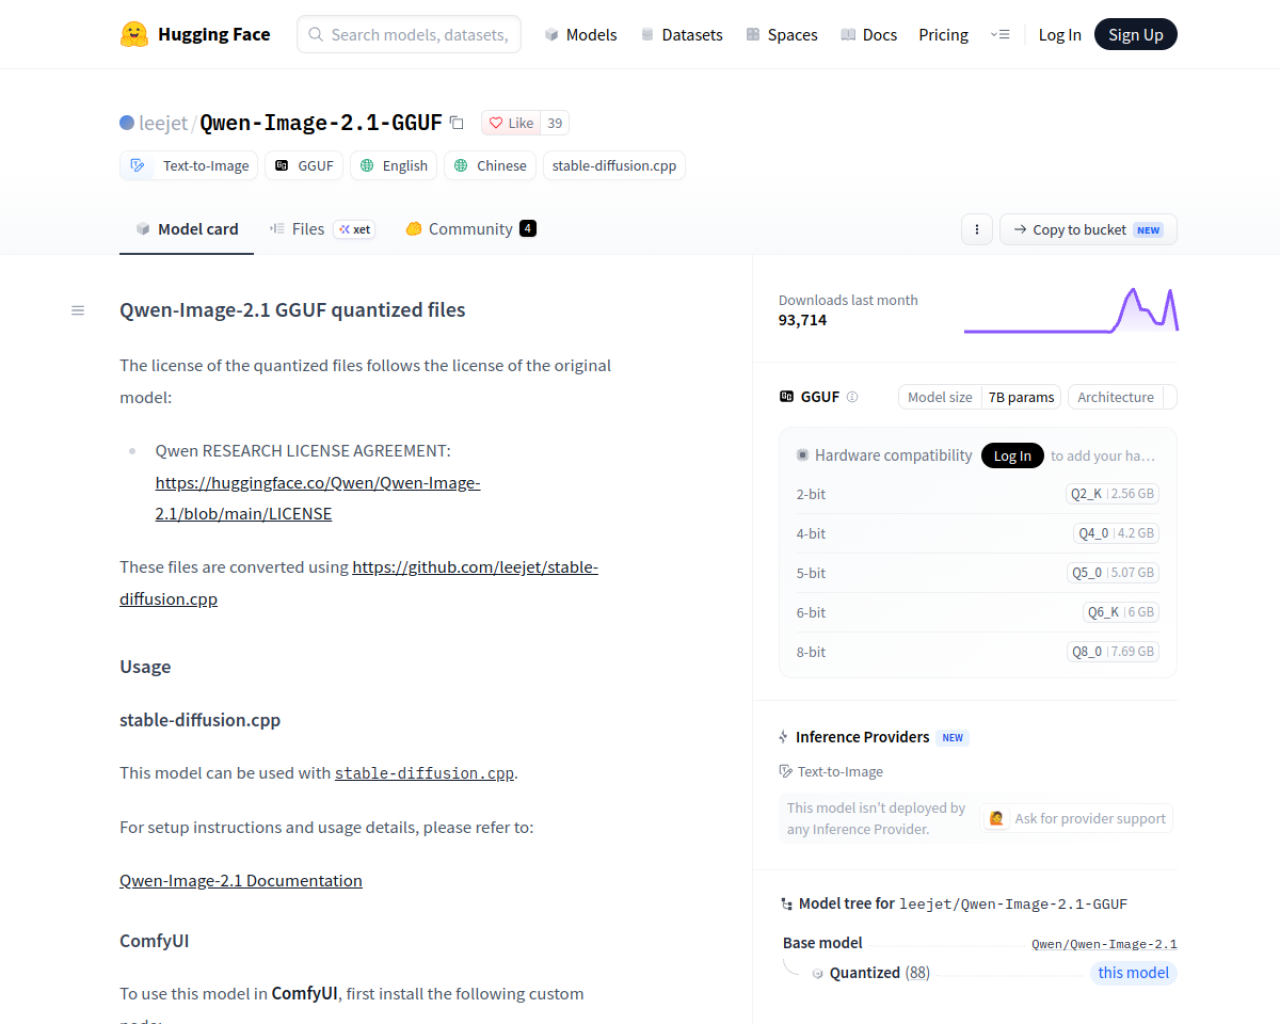Click the Text-to-Image tag icon
This screenshot has width=1280, height=1024.
pyautogui.click(x=138, y=166)
